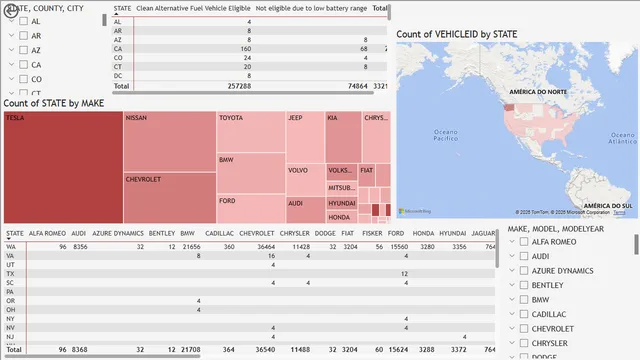Image resolution: width=640 pixels, height=360 pixels.
Task: Tick the AZURE DYNAMICS make checkbox
Action: pyautogui.click(x=524, y=271)
